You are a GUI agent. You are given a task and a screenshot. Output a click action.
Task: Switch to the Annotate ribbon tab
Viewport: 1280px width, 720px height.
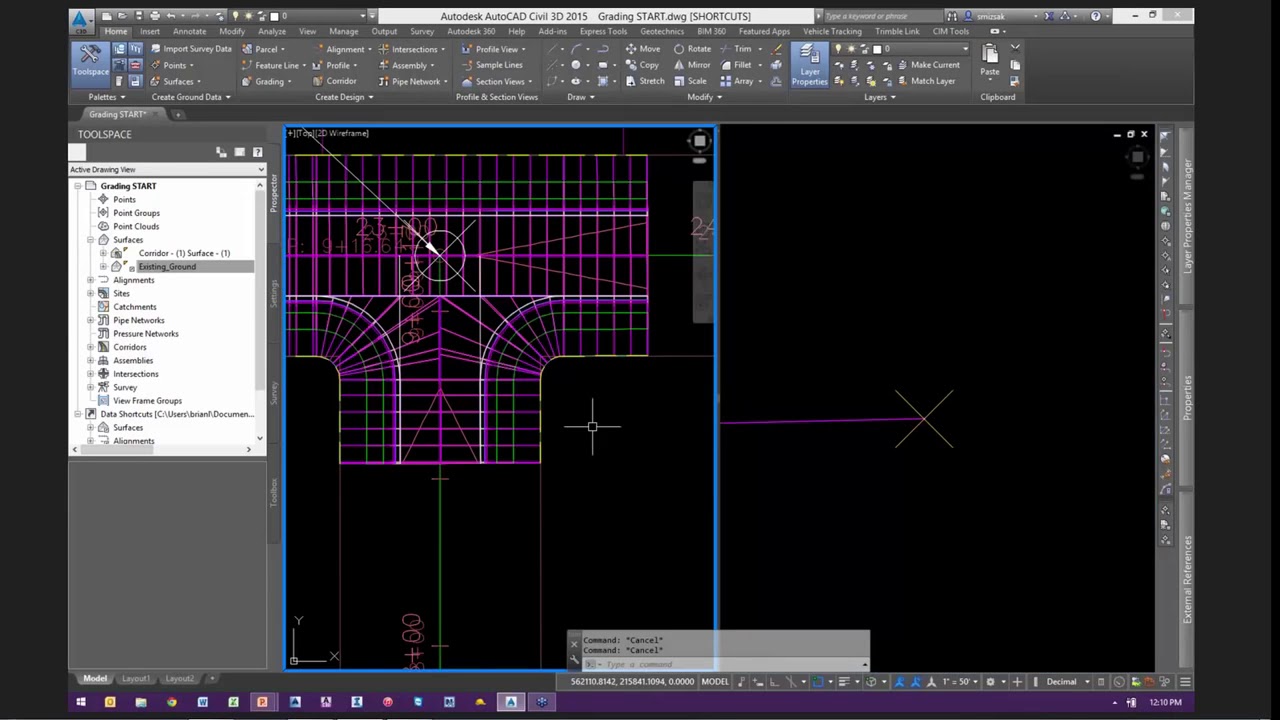pyautogui.click(x=189, y=31)
